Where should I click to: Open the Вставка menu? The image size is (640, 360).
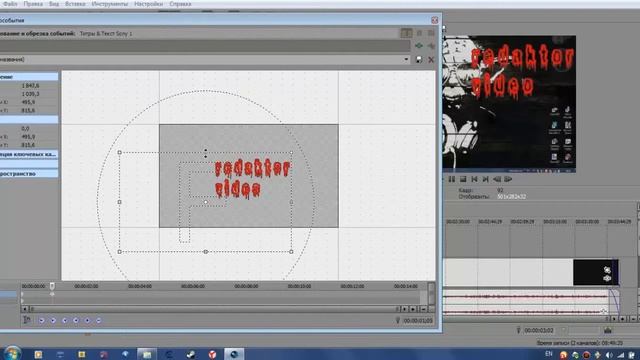(x=75, y=4)
